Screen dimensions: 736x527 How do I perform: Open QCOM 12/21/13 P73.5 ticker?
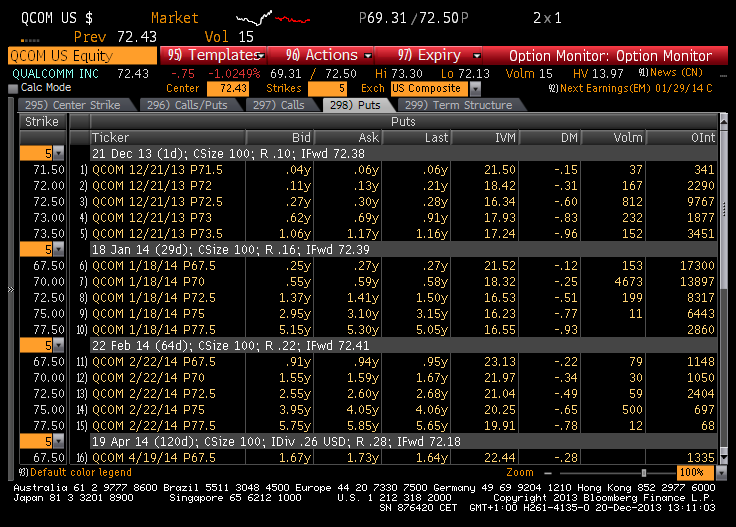click(157, 234)
